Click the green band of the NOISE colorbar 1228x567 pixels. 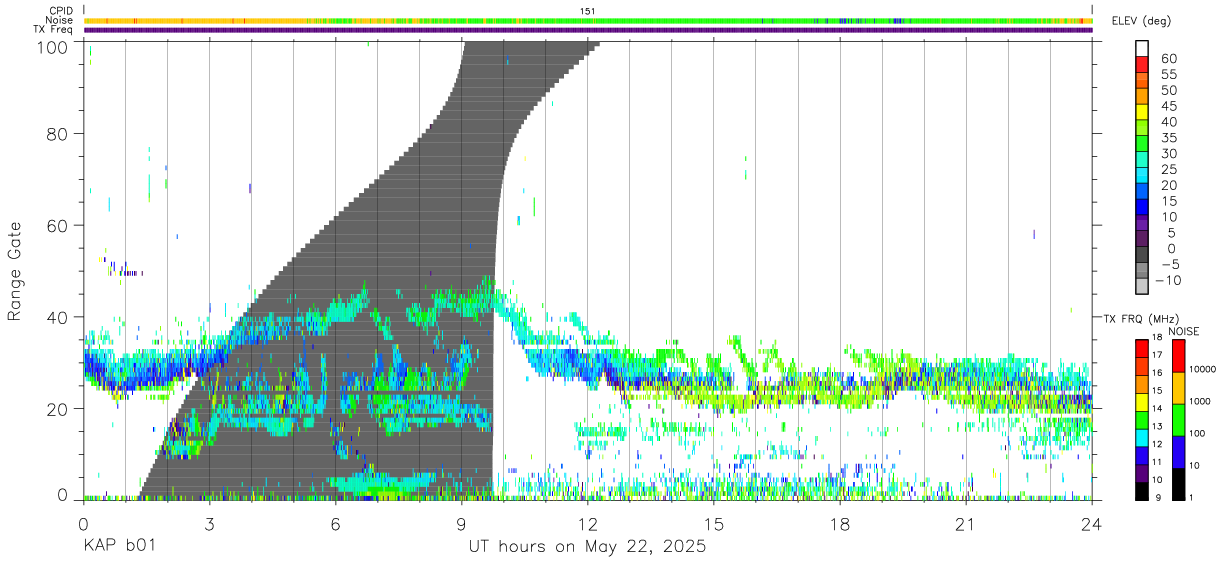(1177, 419)
